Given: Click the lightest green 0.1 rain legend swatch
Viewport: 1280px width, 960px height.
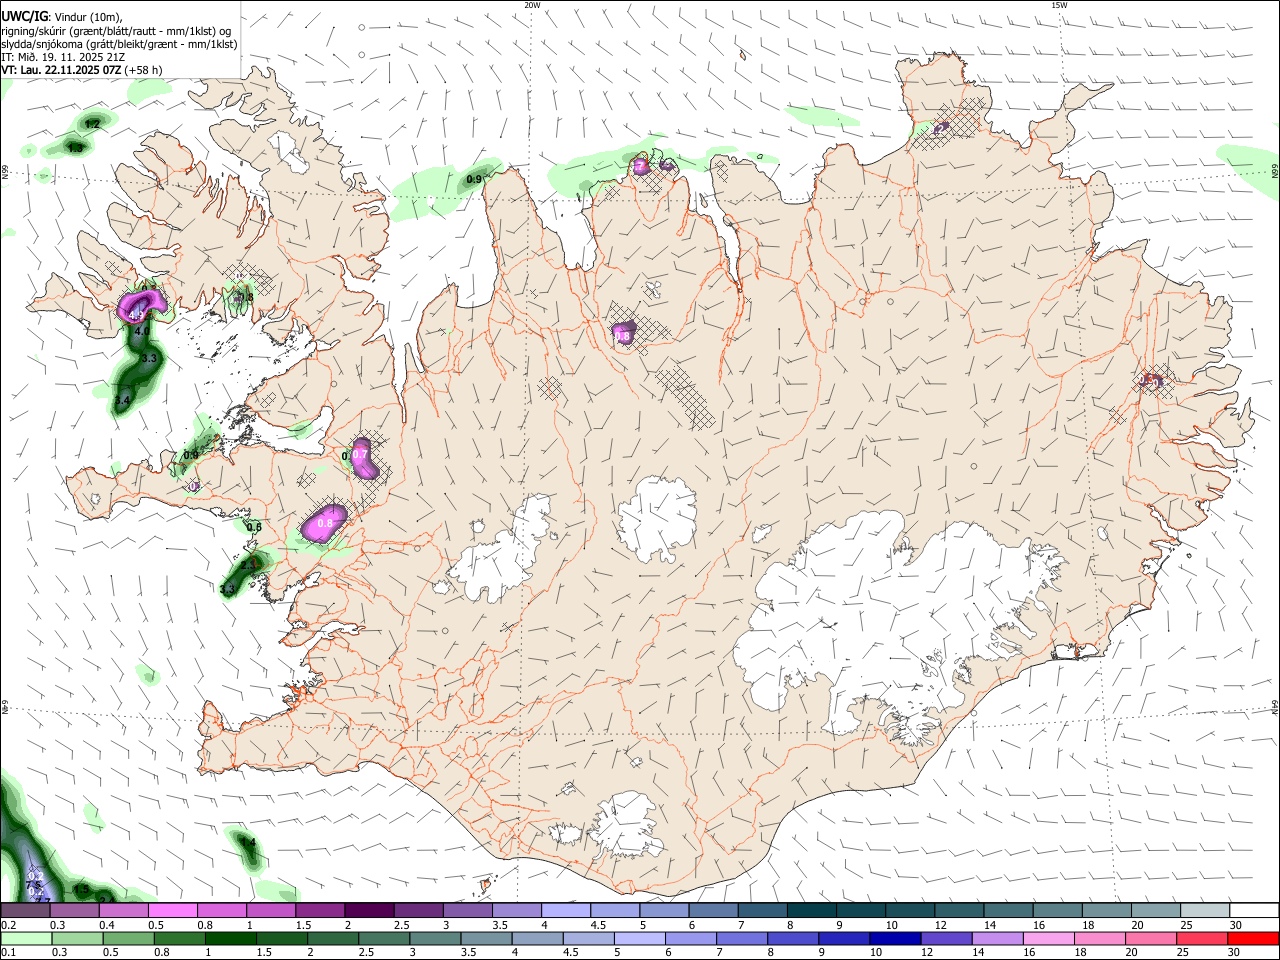Looking at the screenshot, I should [x=25, y=938].
